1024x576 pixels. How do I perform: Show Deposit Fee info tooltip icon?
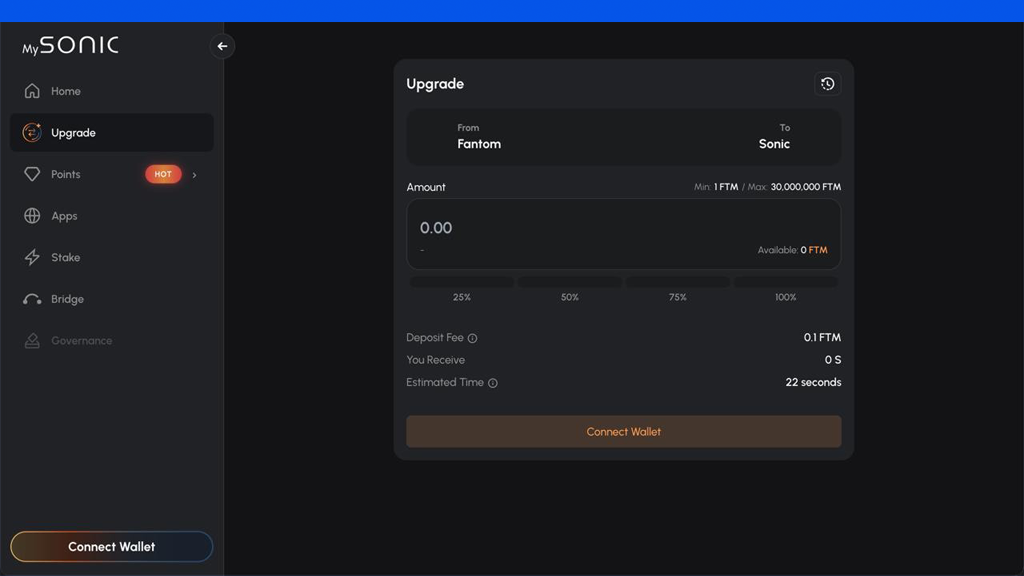[x=472, y=338]
